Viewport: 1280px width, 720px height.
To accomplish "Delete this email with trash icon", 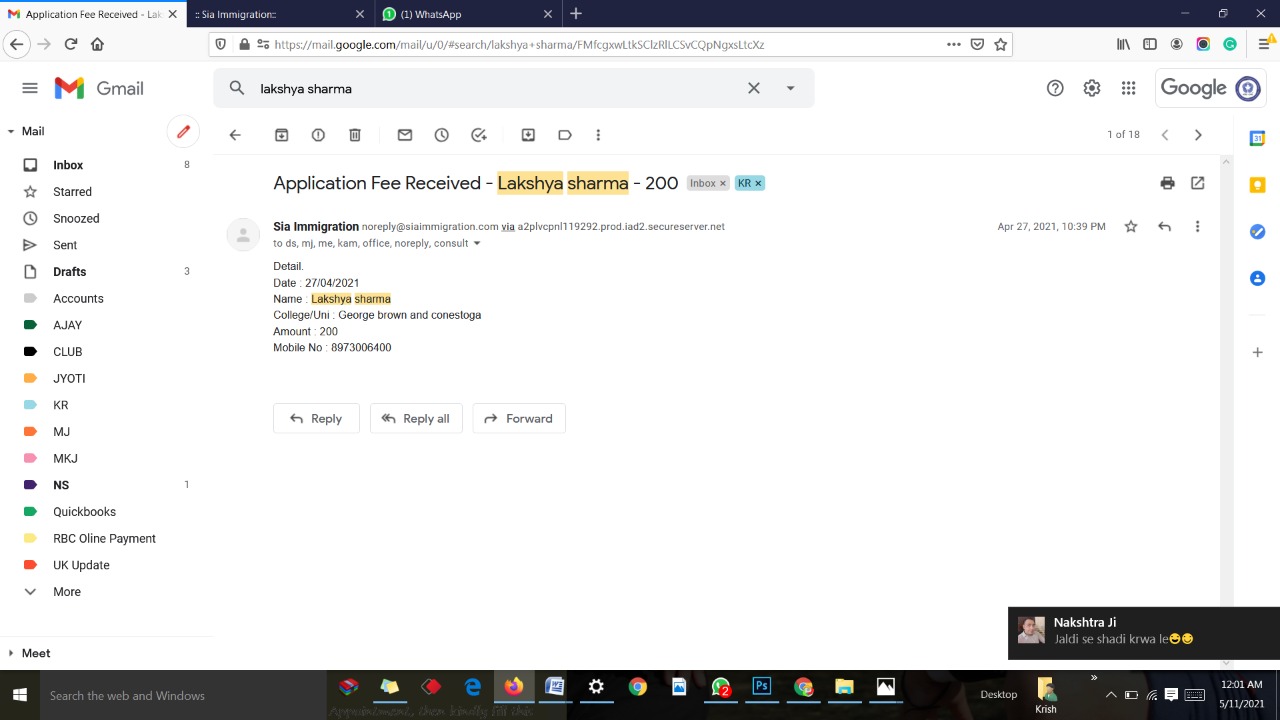I will [355, 135].
